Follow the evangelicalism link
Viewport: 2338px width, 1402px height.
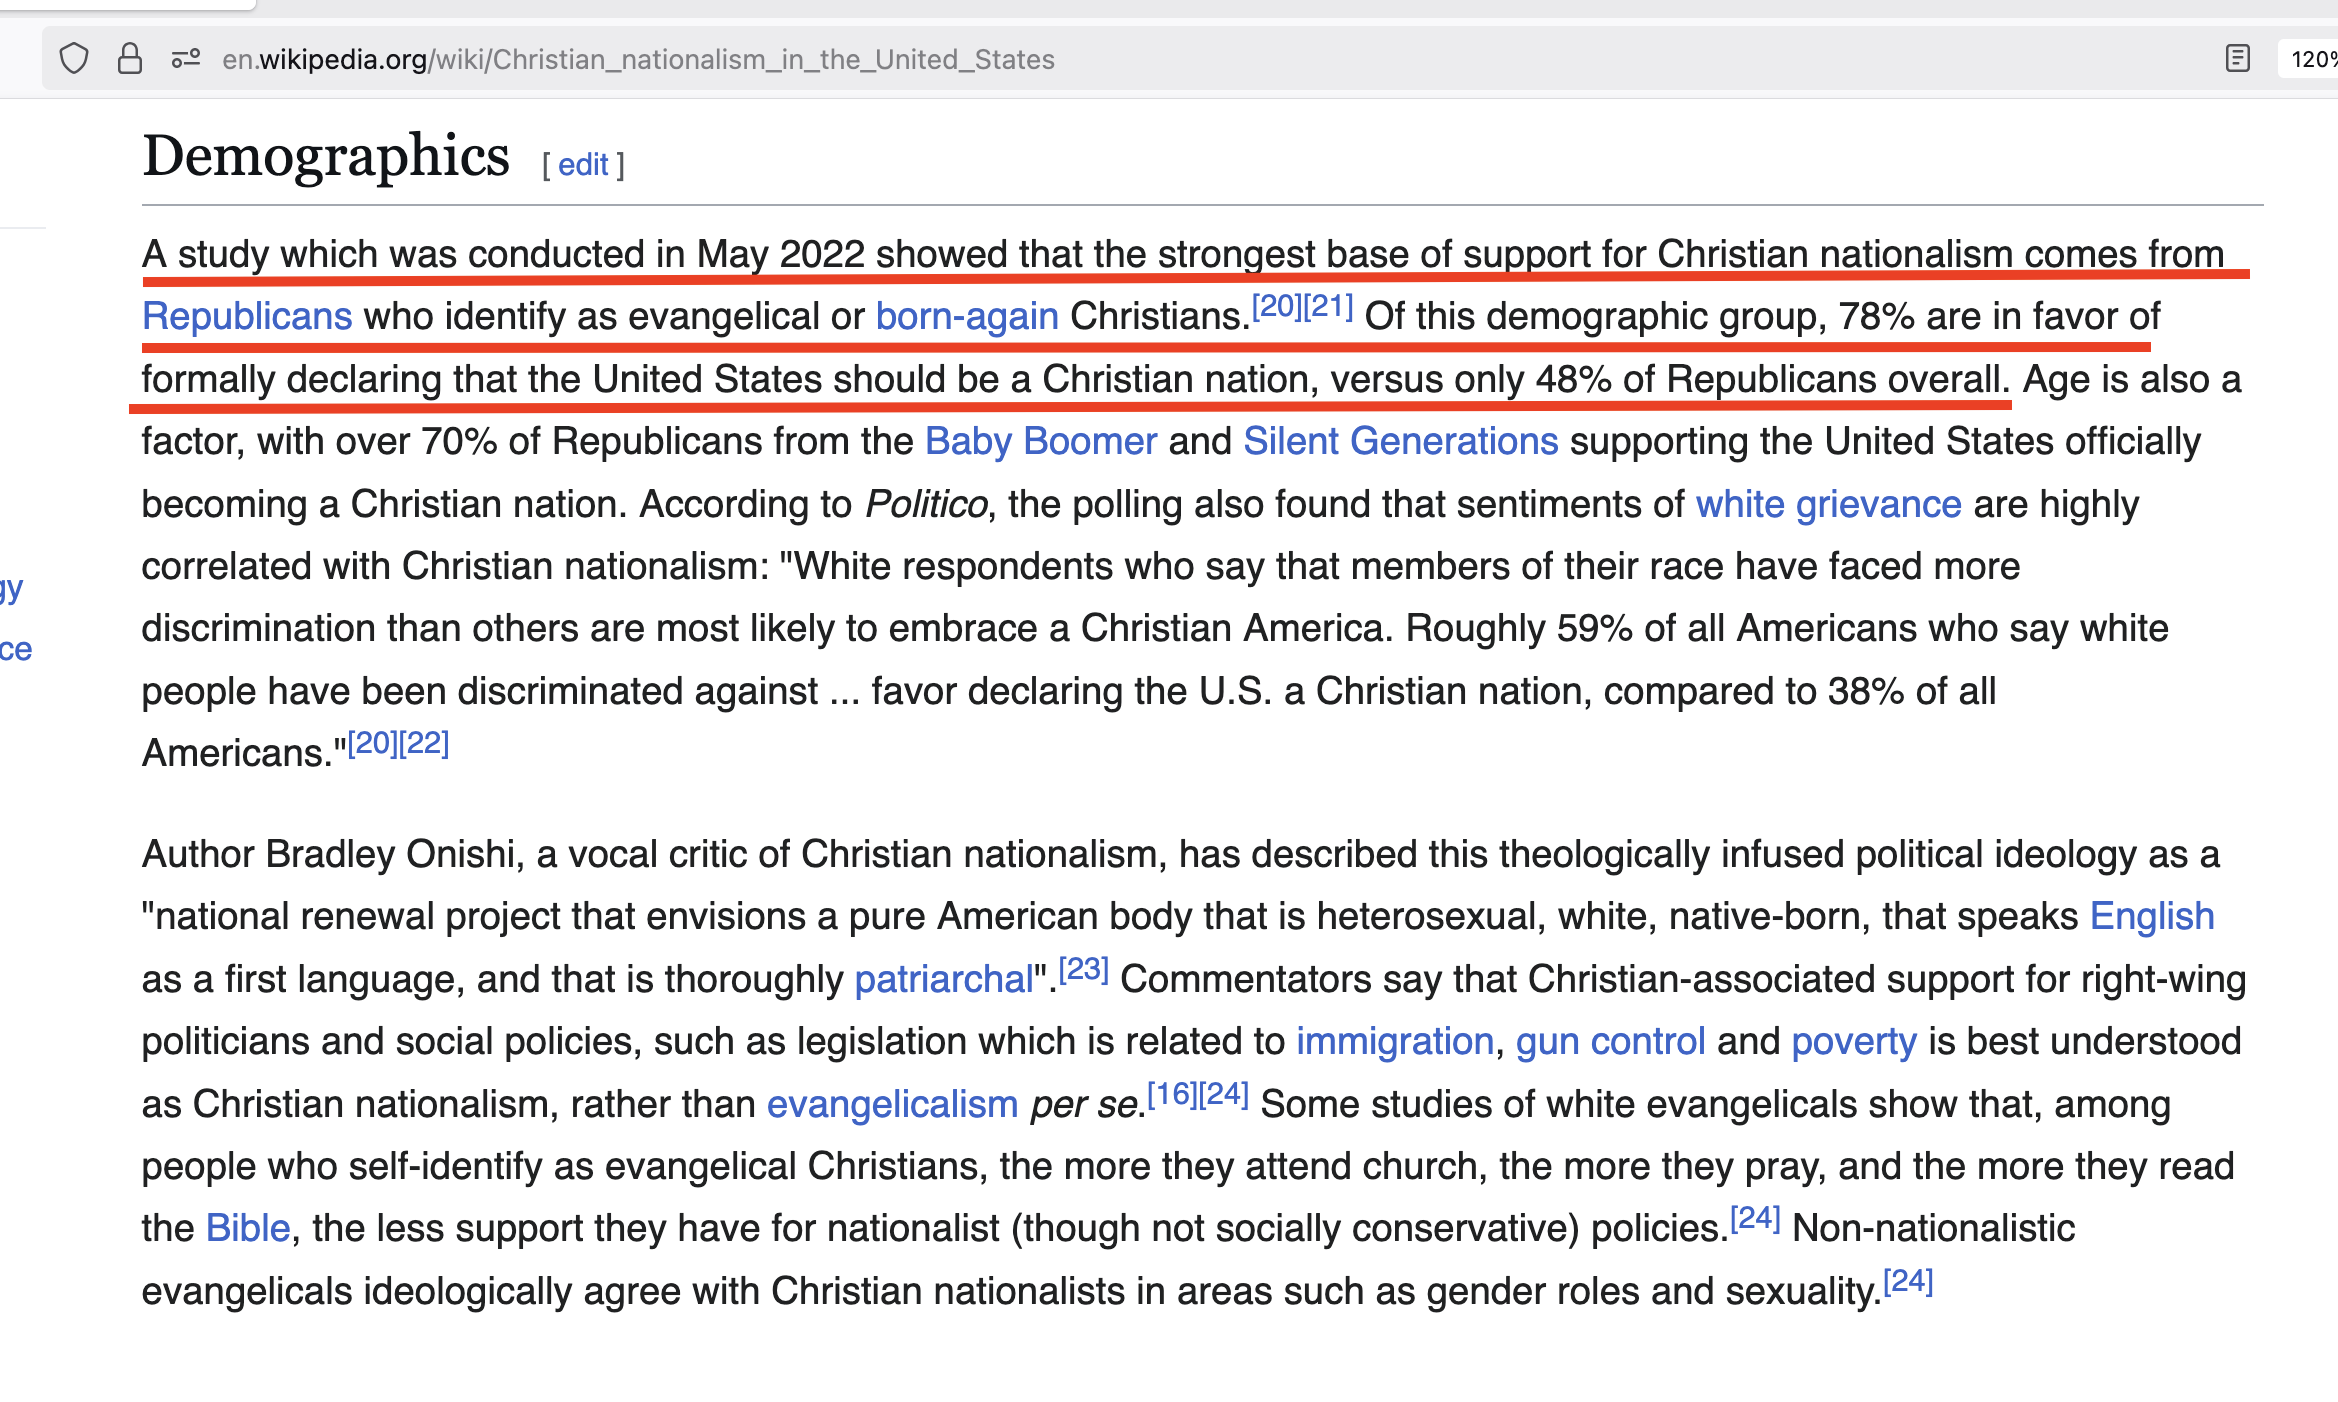(892, 1105)
